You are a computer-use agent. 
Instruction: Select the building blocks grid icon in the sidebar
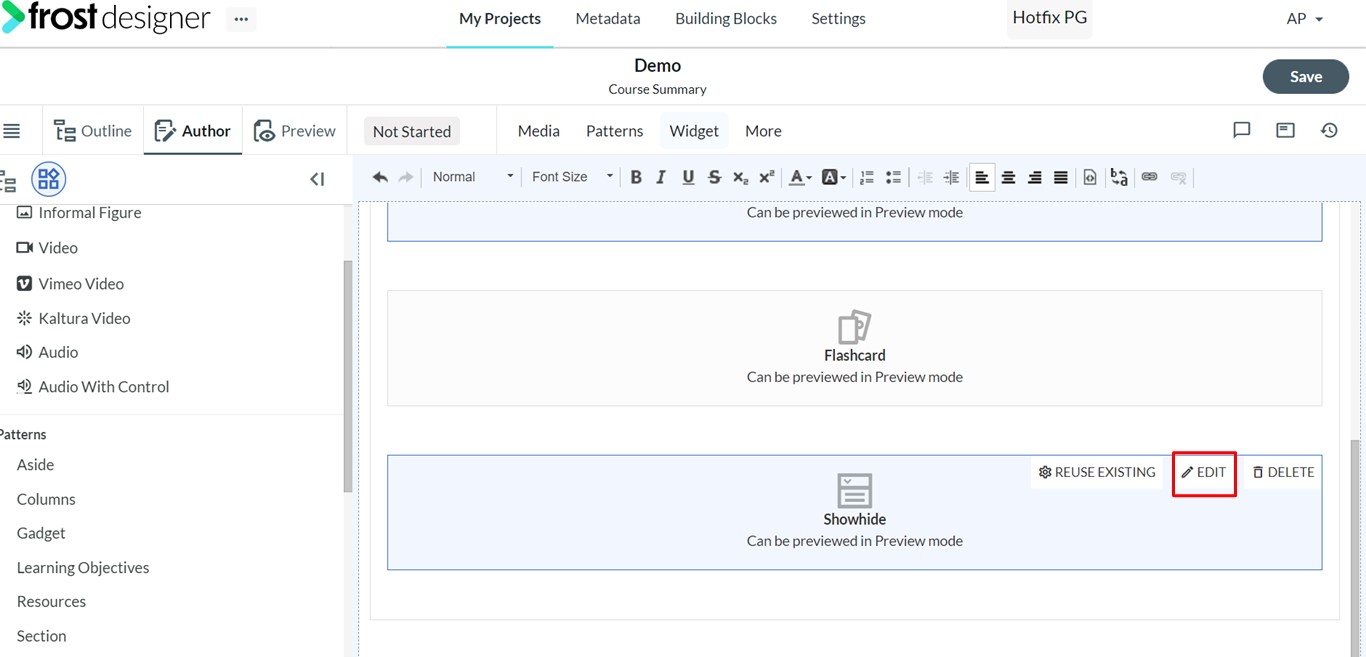coord(48,179)
